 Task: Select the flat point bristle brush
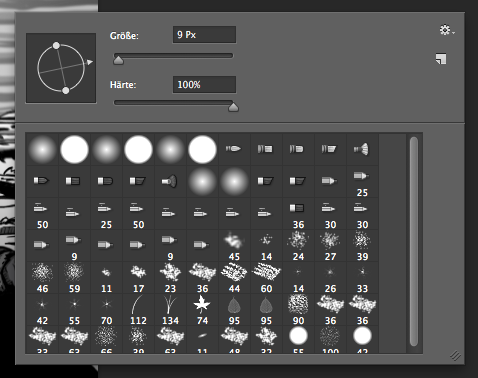(42, 181)
